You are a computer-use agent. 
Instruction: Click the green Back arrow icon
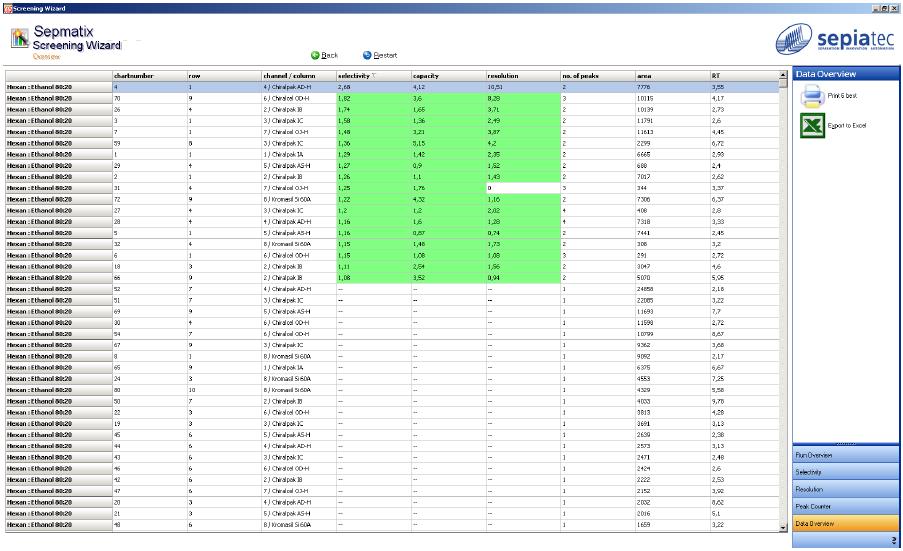315,56
